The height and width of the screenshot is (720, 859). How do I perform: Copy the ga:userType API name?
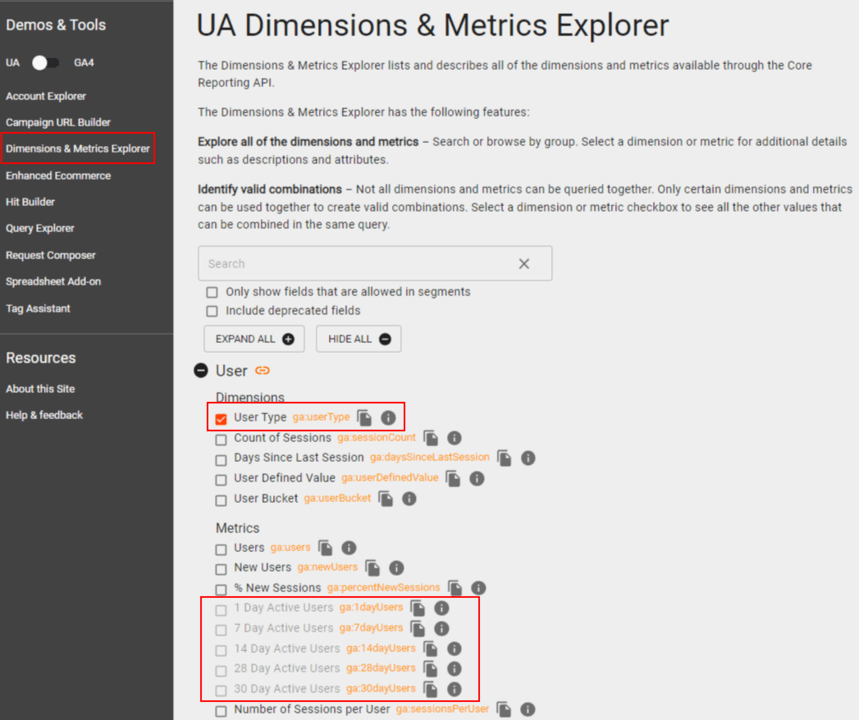[x=364, y=418]
